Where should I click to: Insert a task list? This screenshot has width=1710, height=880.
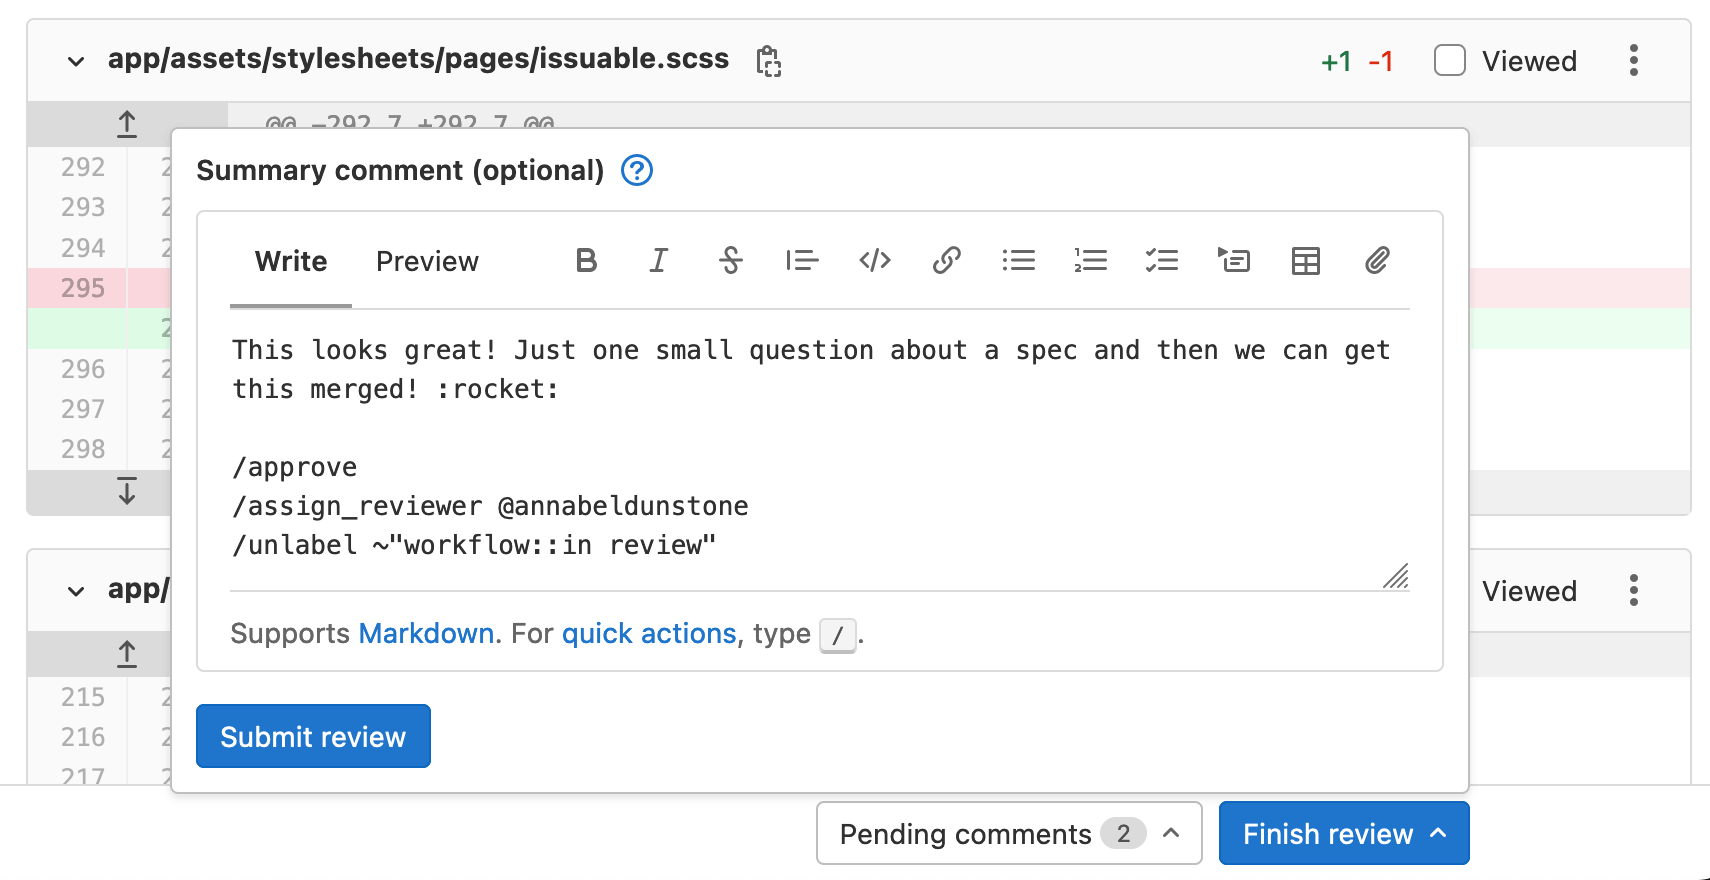point(1162,261)
